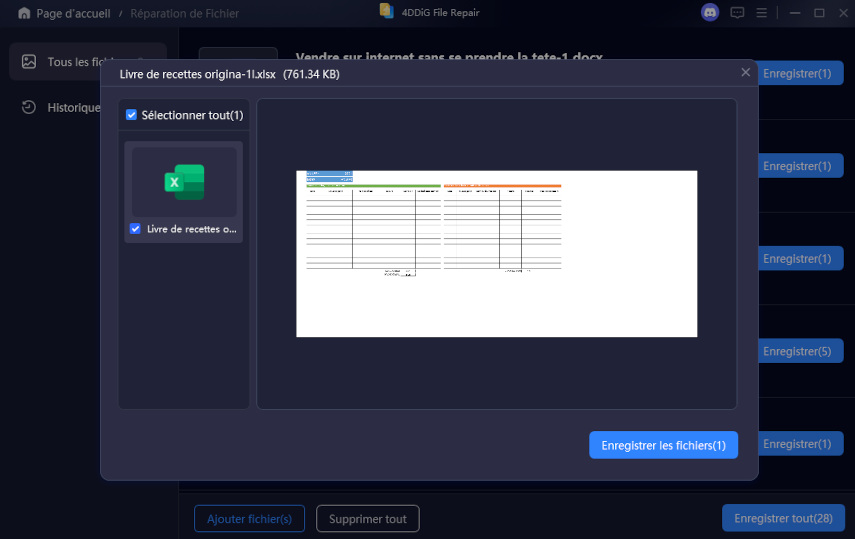Click the 4DDiG File Repair logo
The width and height of the screenshot is (855, 539).
tap(387, 11)
